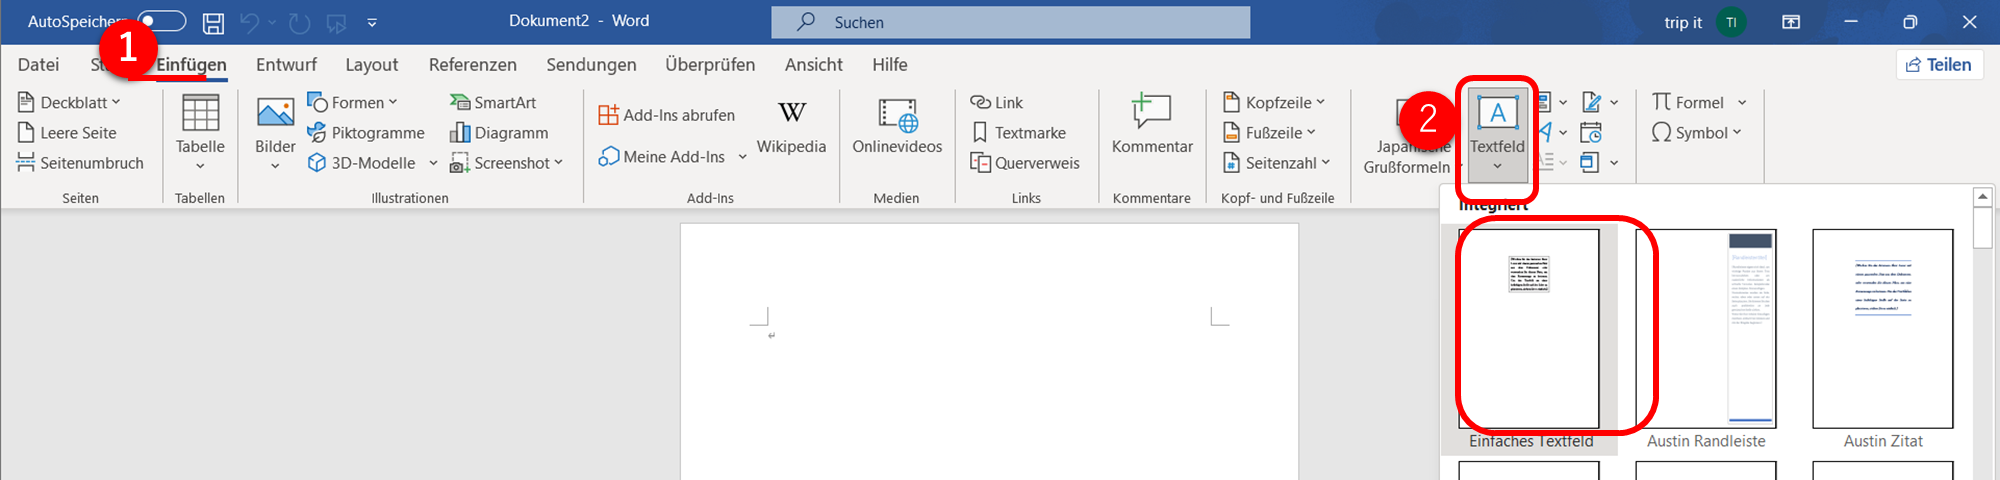Toggle the AutoSpeichern switch
Viewport: 2000px width, 480px height.
pos(161,21)
